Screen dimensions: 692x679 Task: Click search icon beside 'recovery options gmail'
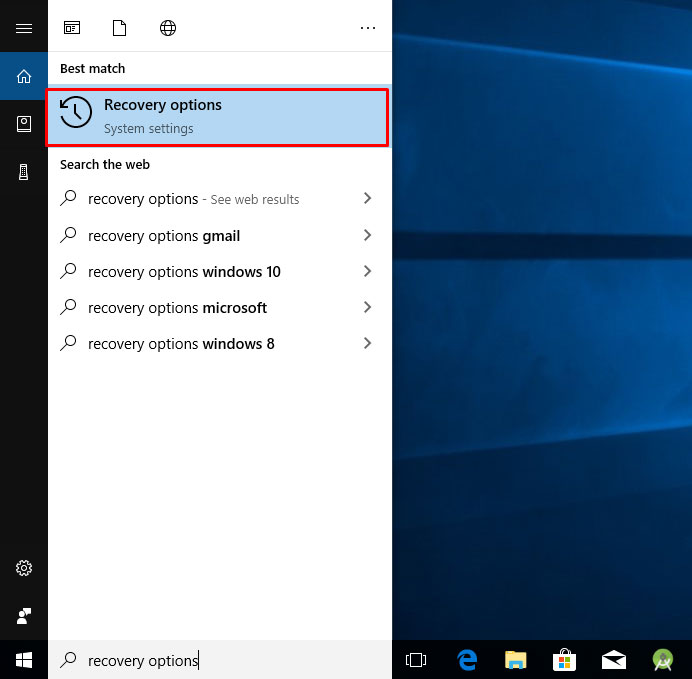68,235
